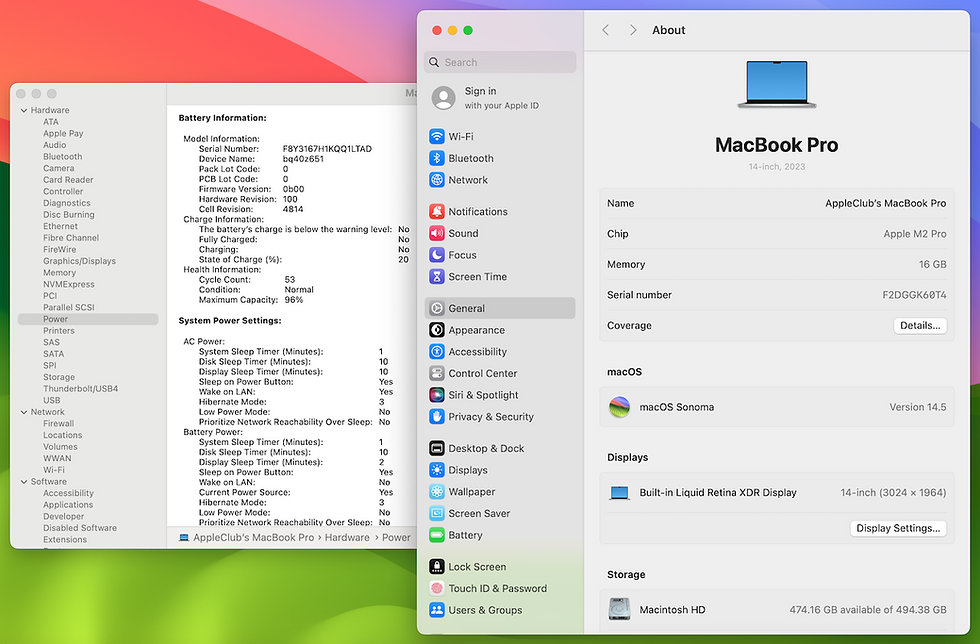This screenshot has height=644, width=980.
Task: Click the Screen Time hourglass icon
Action: tap(437, 276)
